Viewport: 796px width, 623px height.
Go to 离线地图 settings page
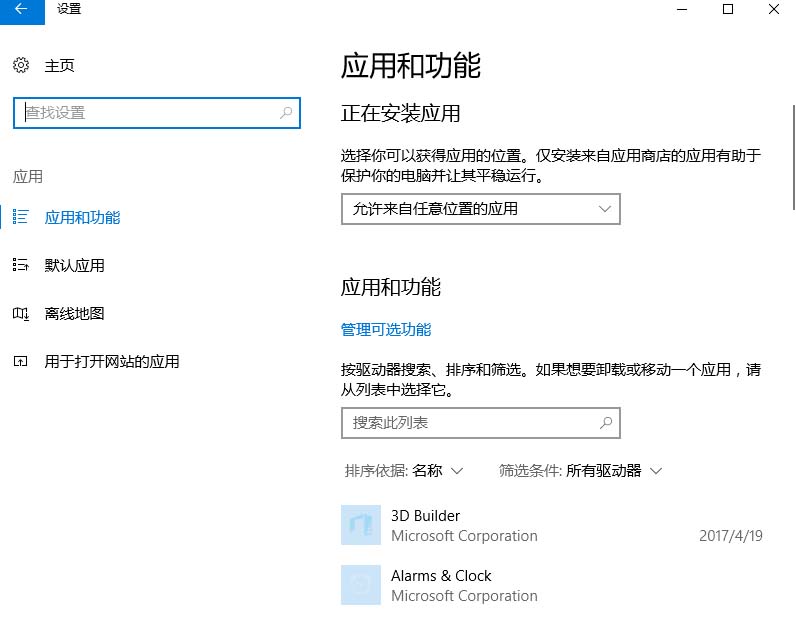[75, 313]
